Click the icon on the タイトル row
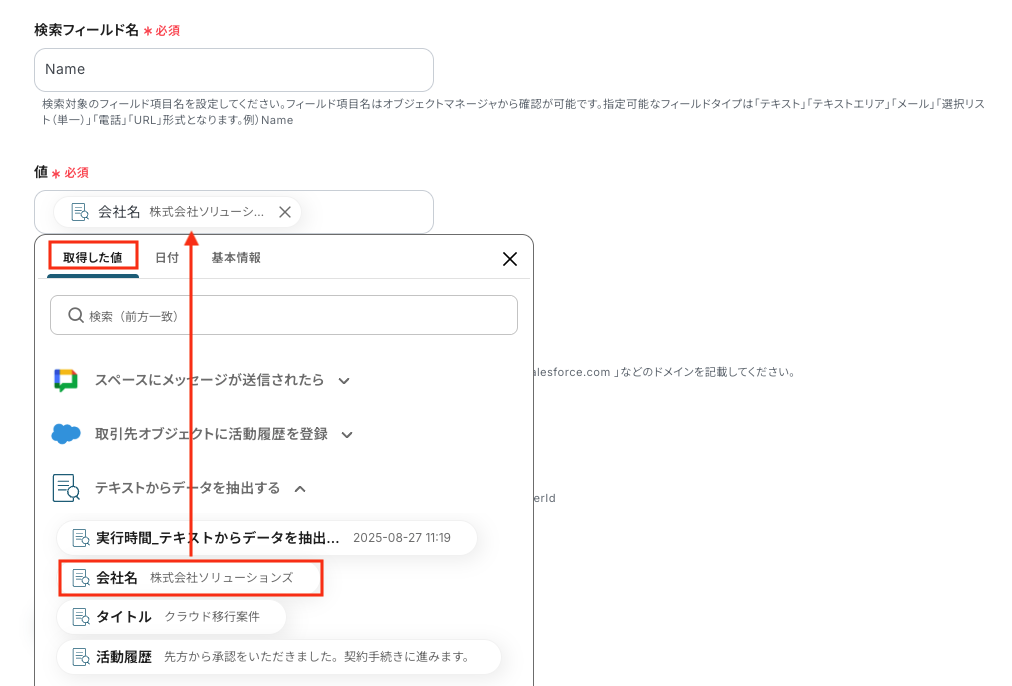The width and height of the screenshot is (1012, 686). click(x=81, y=617)
